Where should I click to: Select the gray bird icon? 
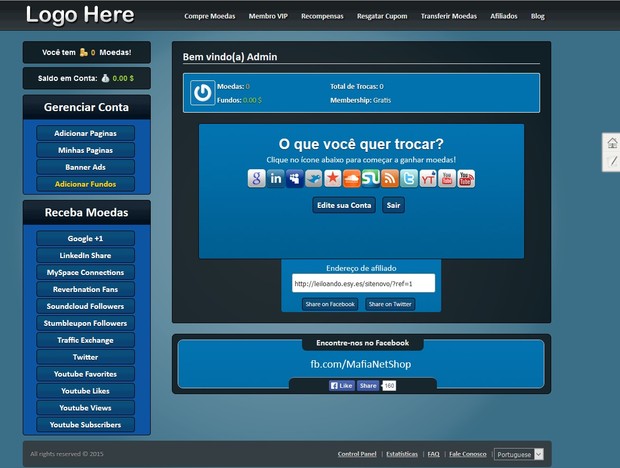pos(314,179)
